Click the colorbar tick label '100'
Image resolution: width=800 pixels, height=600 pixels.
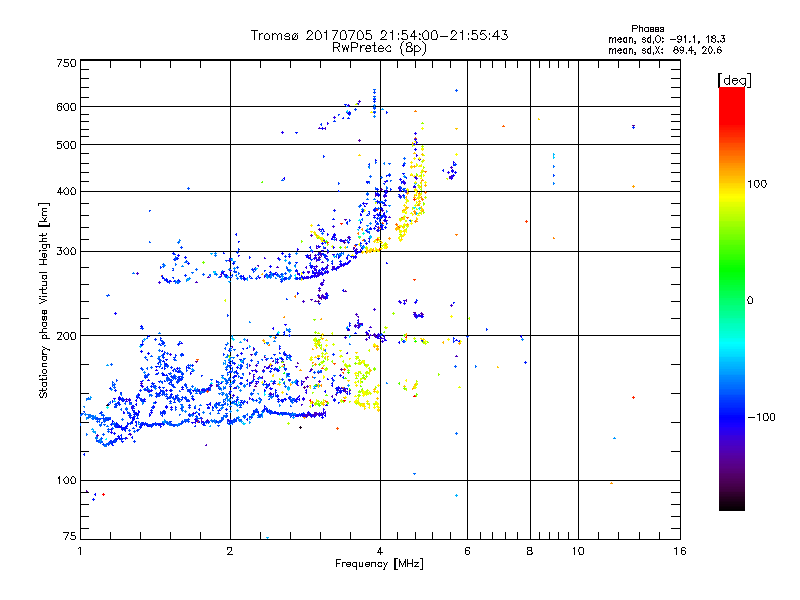click(757, 184)
